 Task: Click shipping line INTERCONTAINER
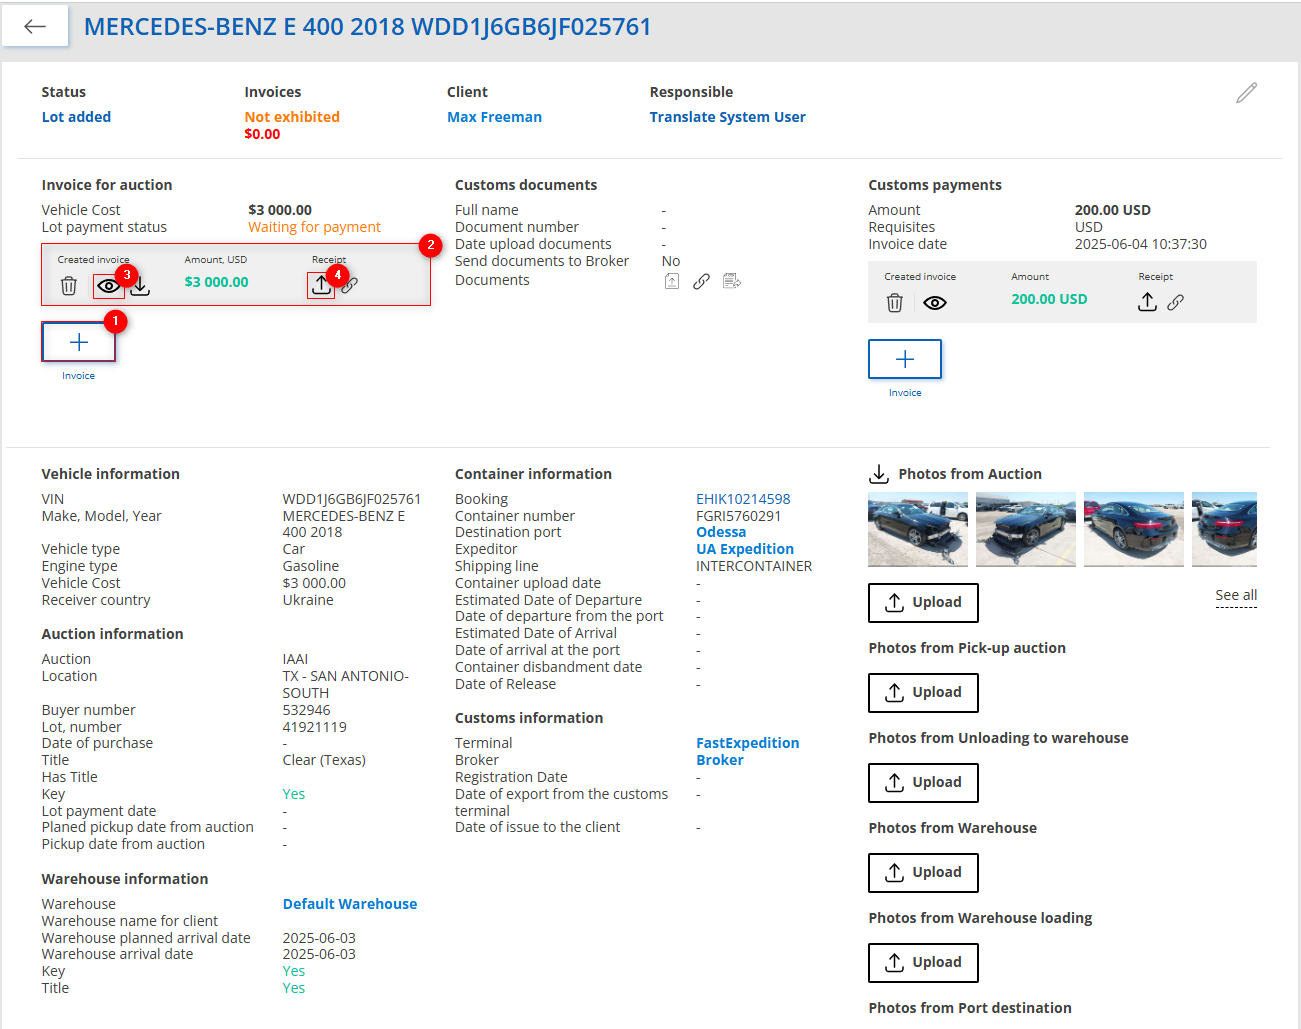point(754,566)
